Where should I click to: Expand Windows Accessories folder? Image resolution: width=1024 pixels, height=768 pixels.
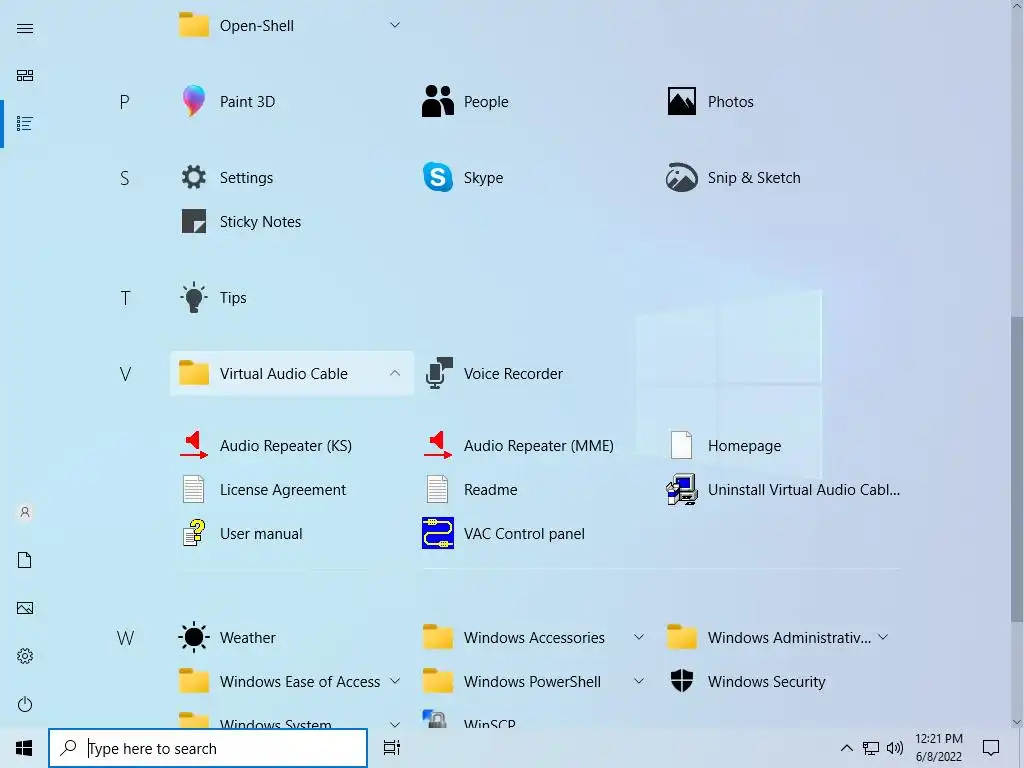tap(536, 637)
